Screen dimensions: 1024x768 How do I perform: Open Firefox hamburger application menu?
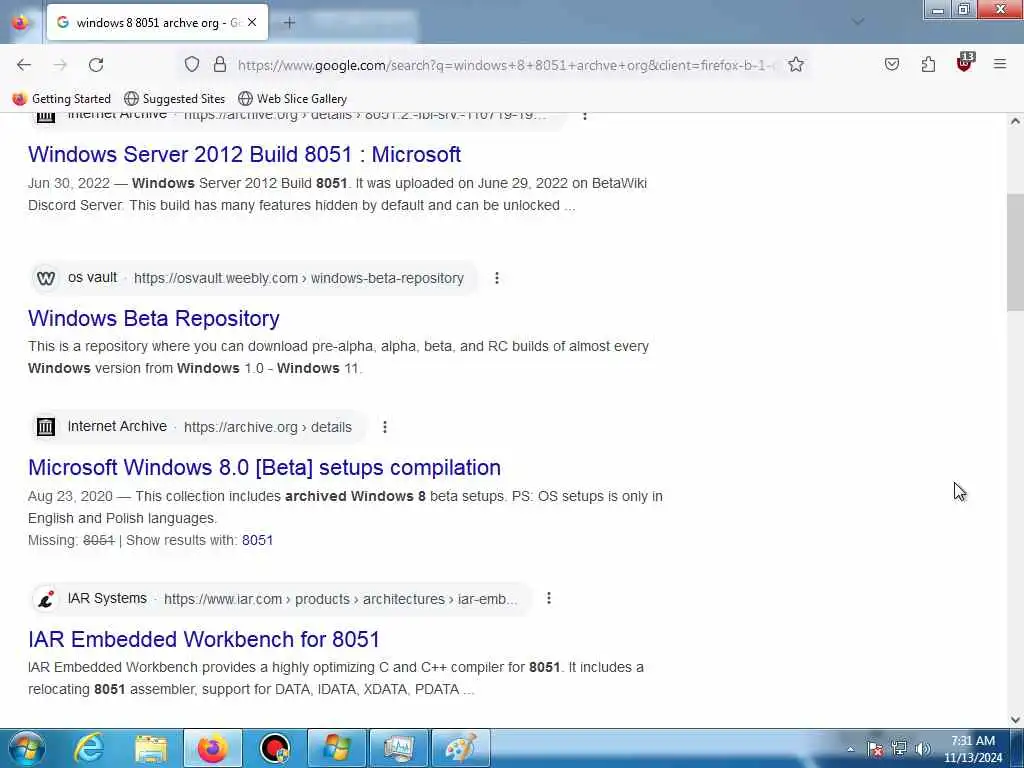pos(1000,64)
